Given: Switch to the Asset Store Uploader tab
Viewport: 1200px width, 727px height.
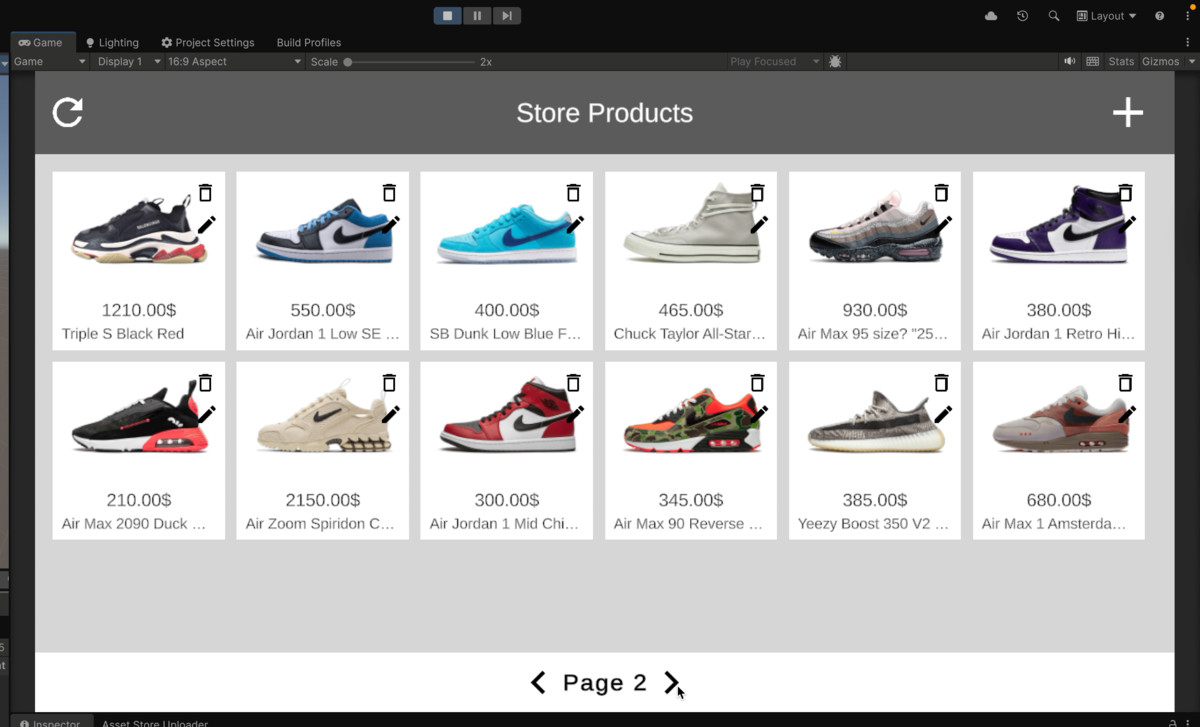Looking at the screenshot, I should (x=154, y=721).
